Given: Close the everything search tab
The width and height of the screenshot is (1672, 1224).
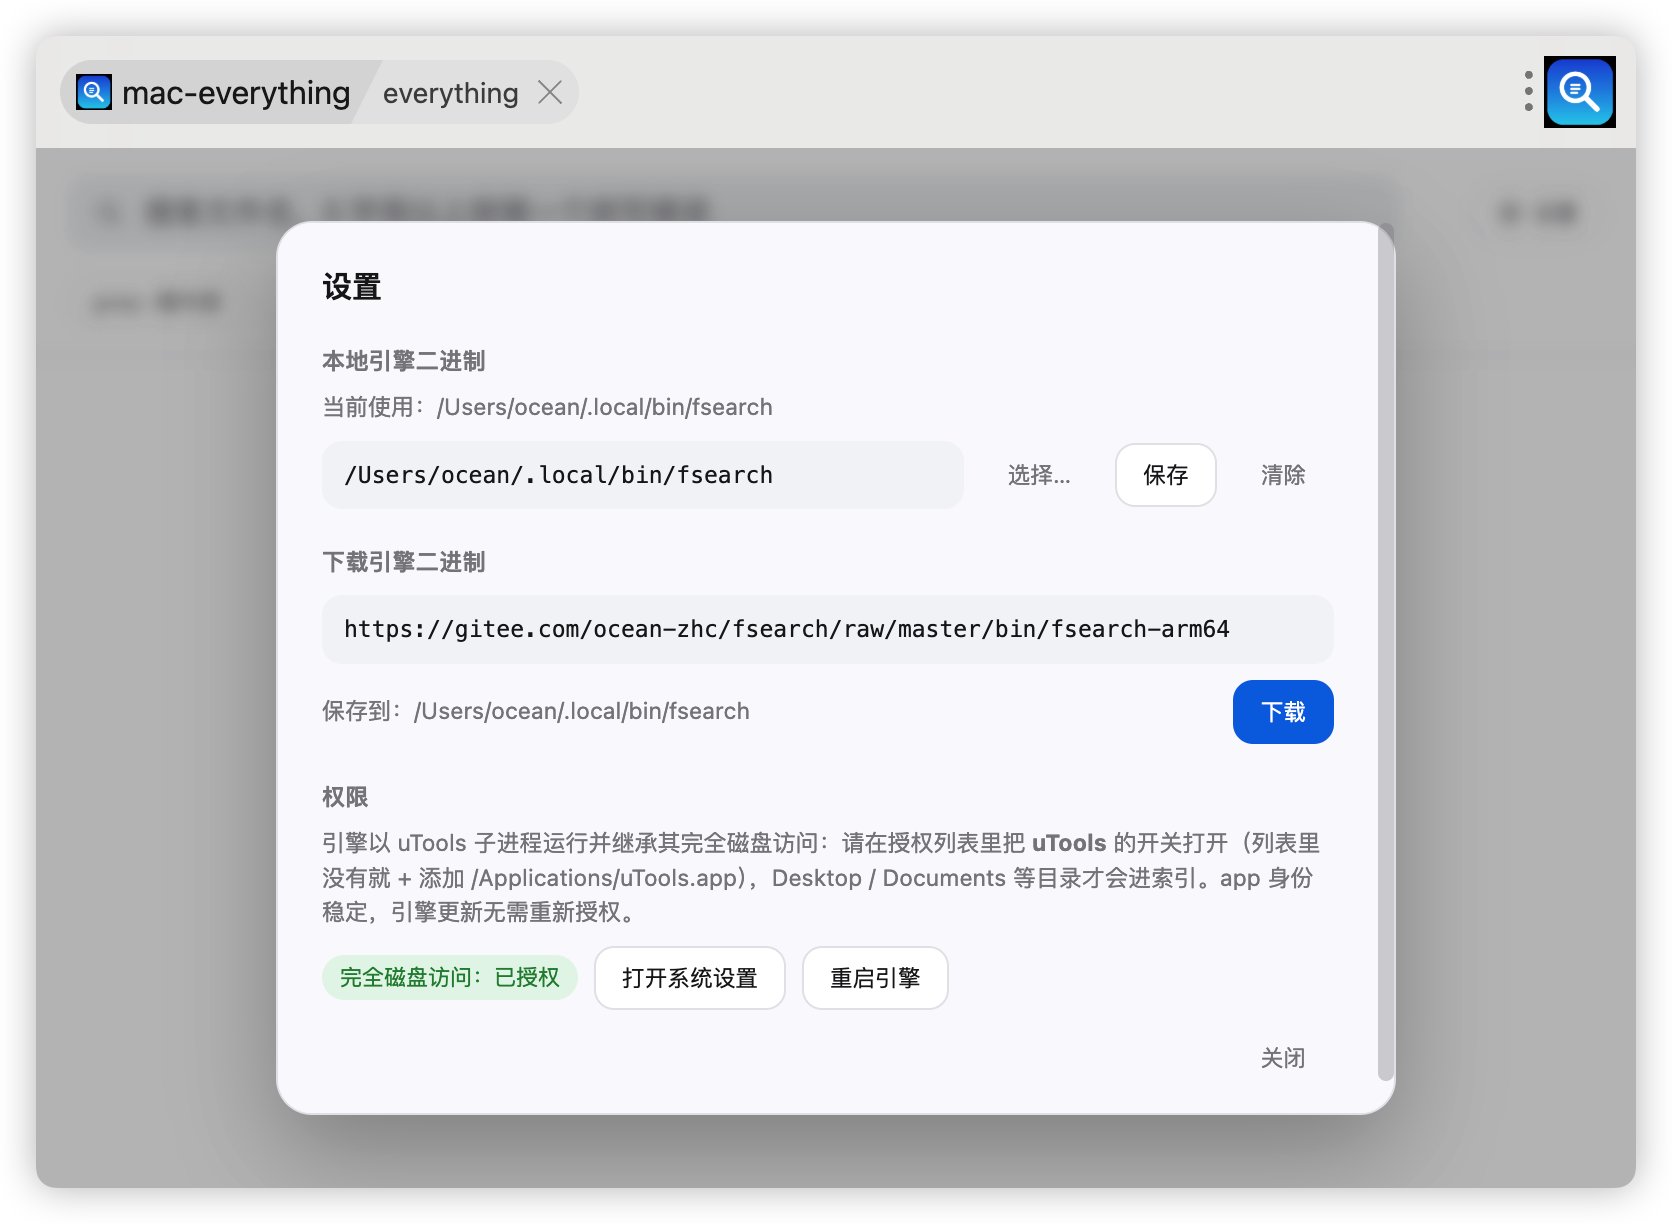Looking at the screenshot, I should (x=550, y=93).
